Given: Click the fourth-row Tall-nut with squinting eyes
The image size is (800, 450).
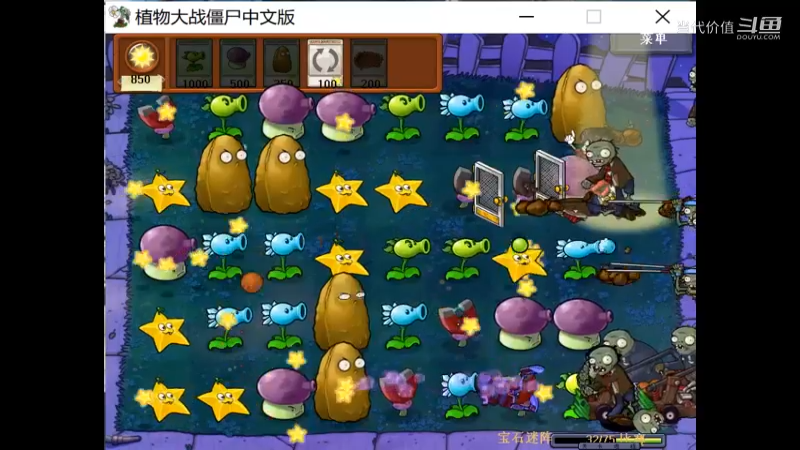Looking at the screenshot, I should click(x=342, y=311).
